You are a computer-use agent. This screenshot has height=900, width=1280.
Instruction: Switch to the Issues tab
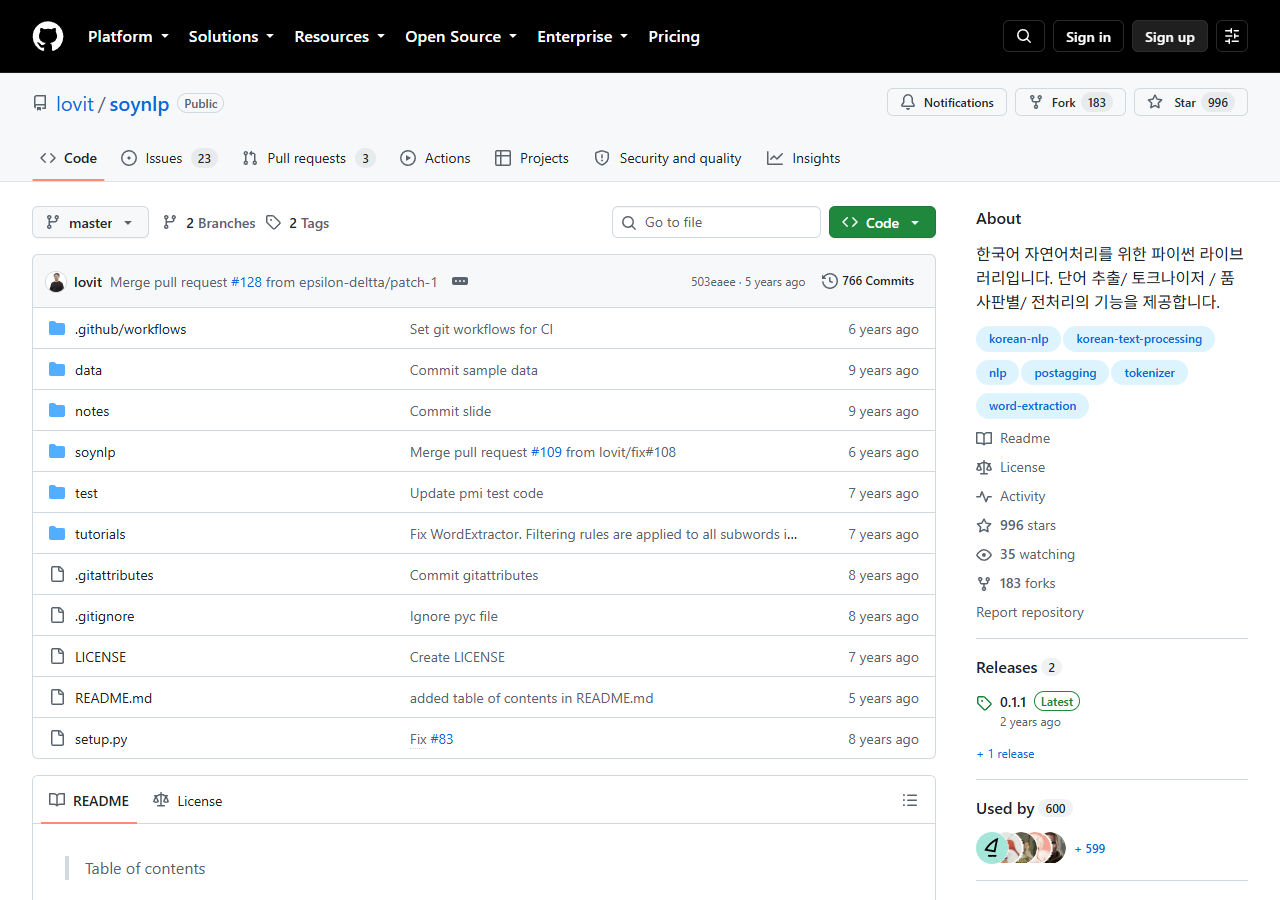(x=169, y=158)
